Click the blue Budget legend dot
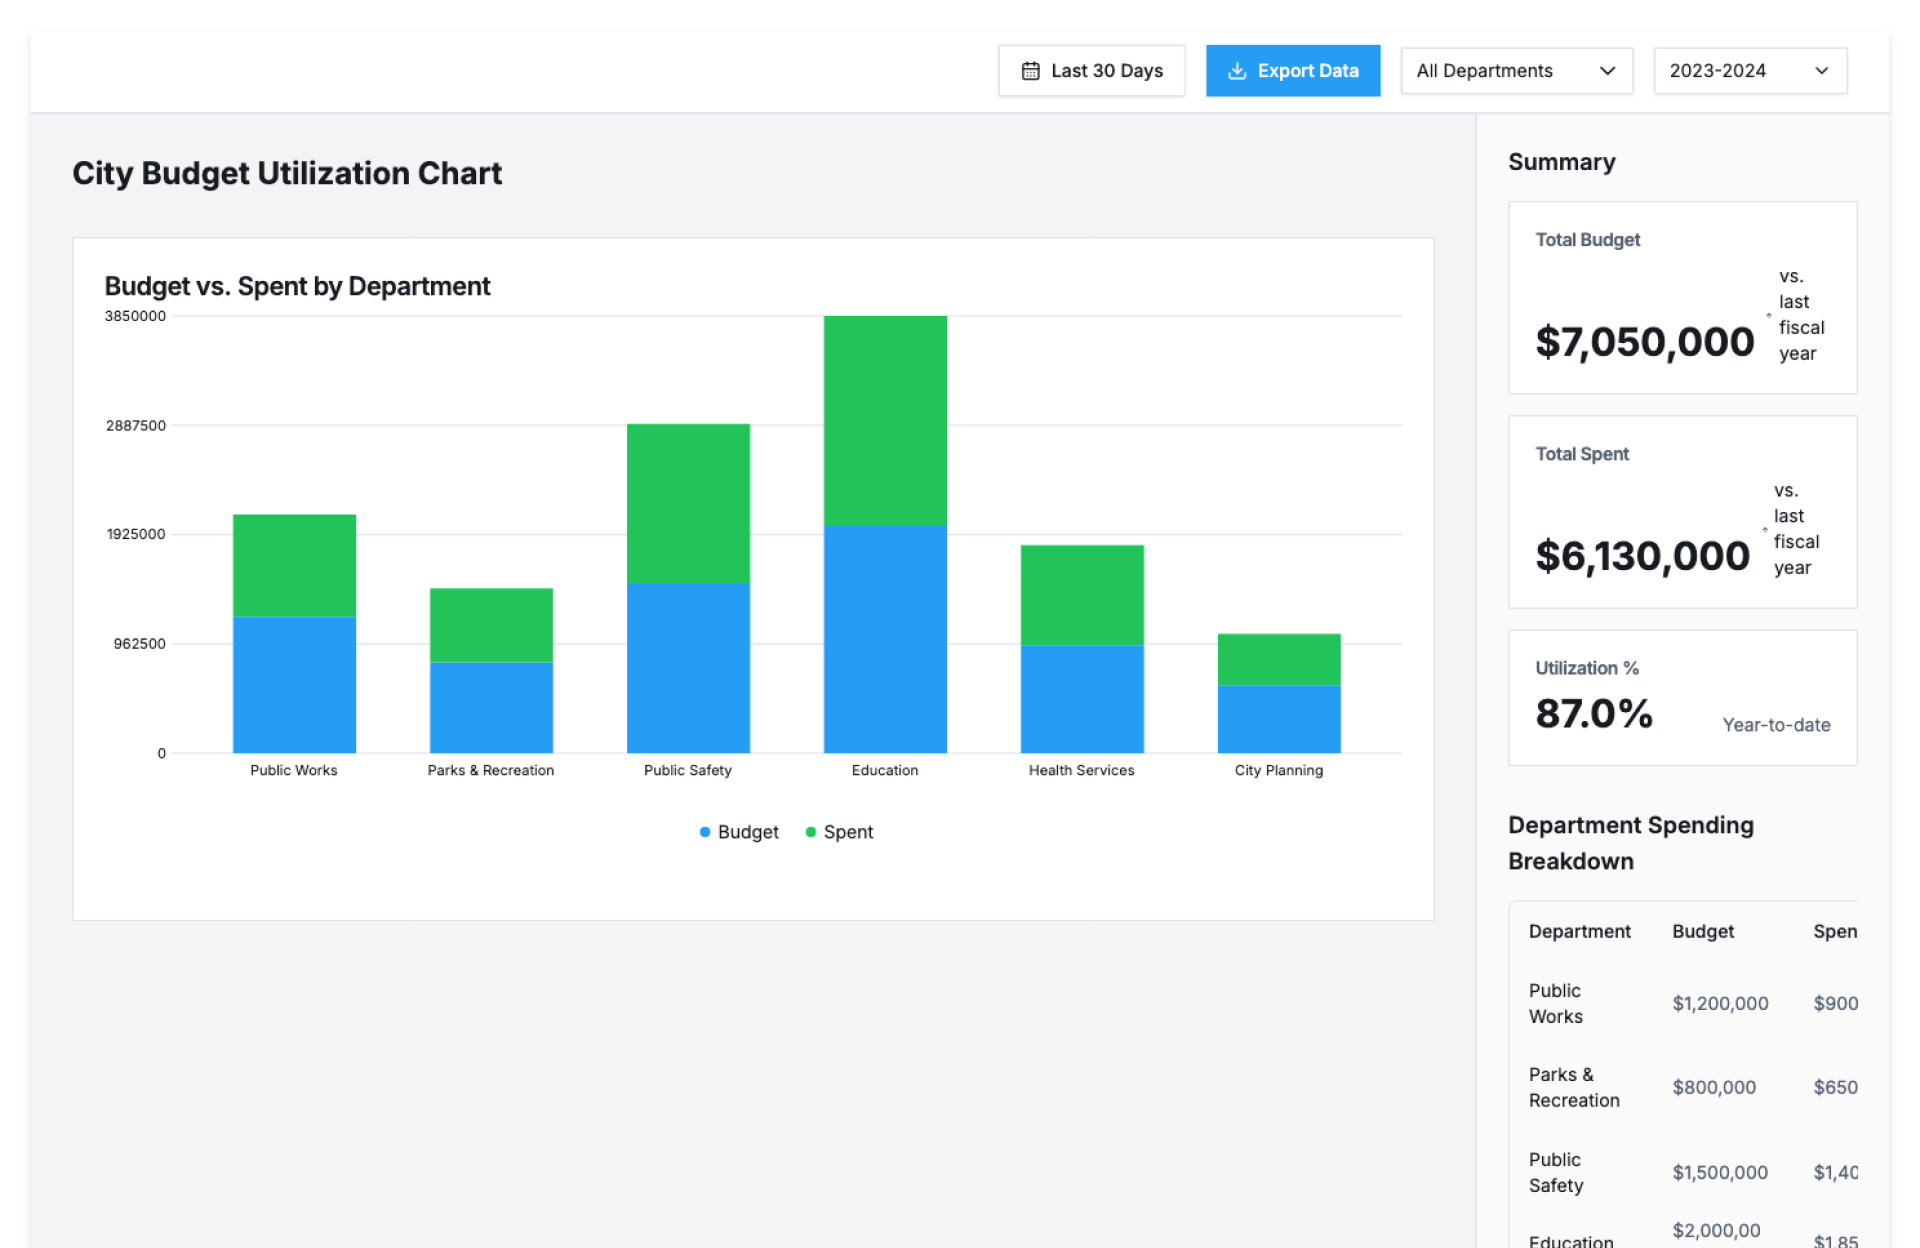This screenshot has width=1920, height=1248. (705, 832)
